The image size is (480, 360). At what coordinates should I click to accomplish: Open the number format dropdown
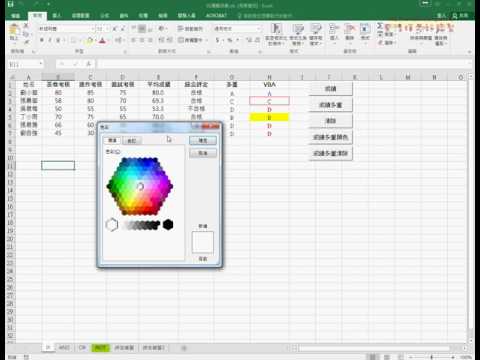coord(259,29)
